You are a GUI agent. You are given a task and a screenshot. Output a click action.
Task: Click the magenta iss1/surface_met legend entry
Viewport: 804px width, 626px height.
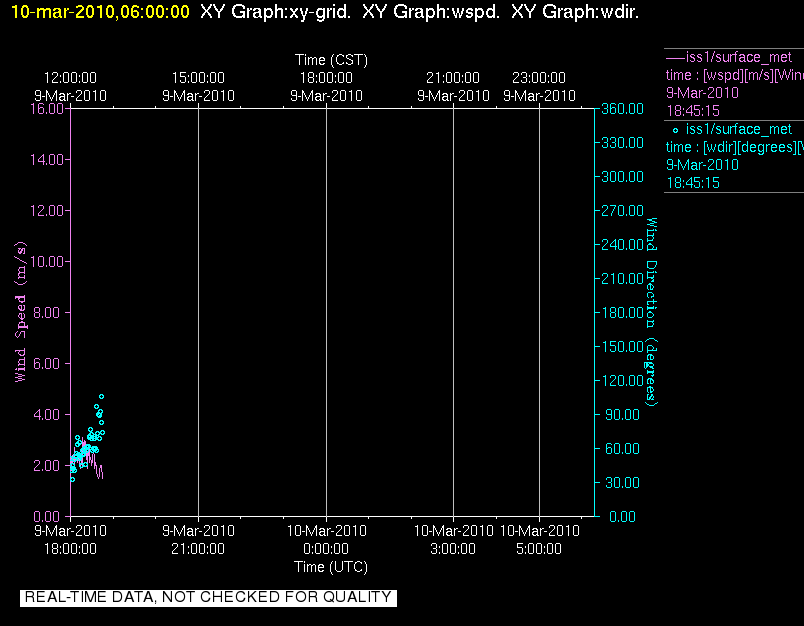click(x=729, y=57)
